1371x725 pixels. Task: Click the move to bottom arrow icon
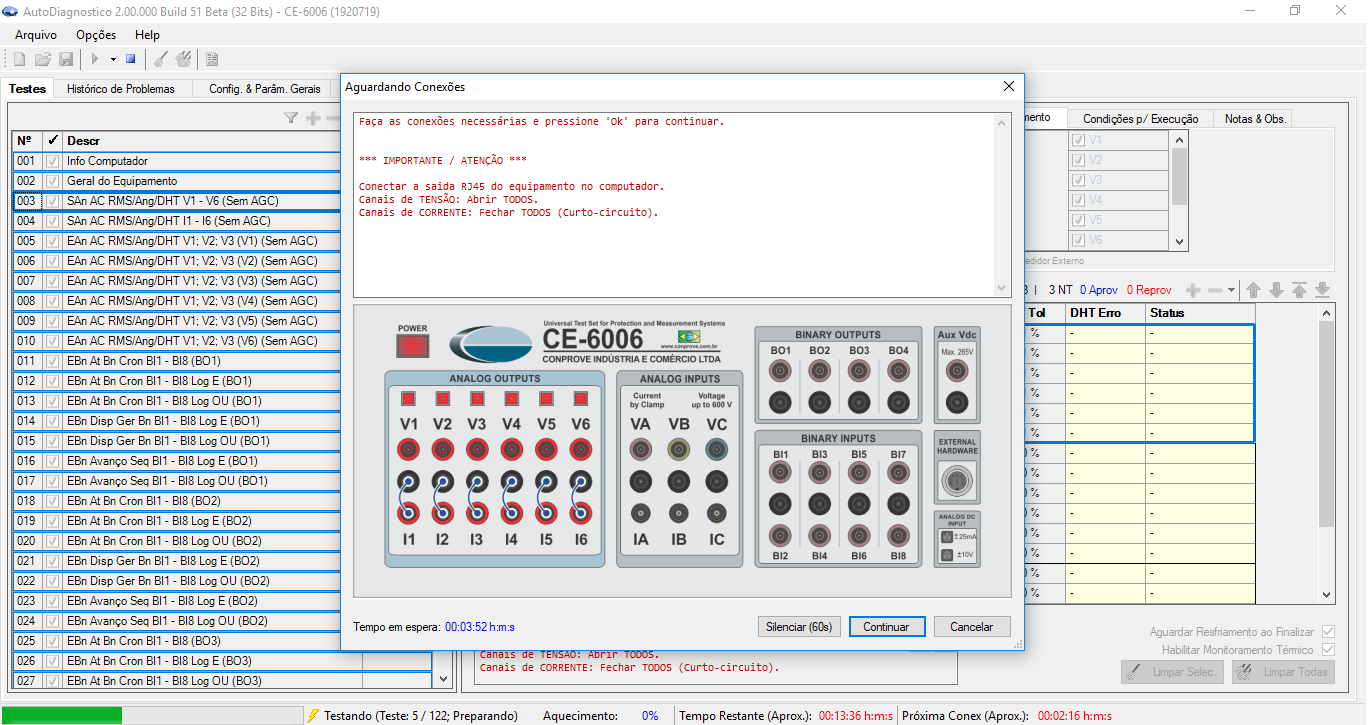click(1322, 290)
